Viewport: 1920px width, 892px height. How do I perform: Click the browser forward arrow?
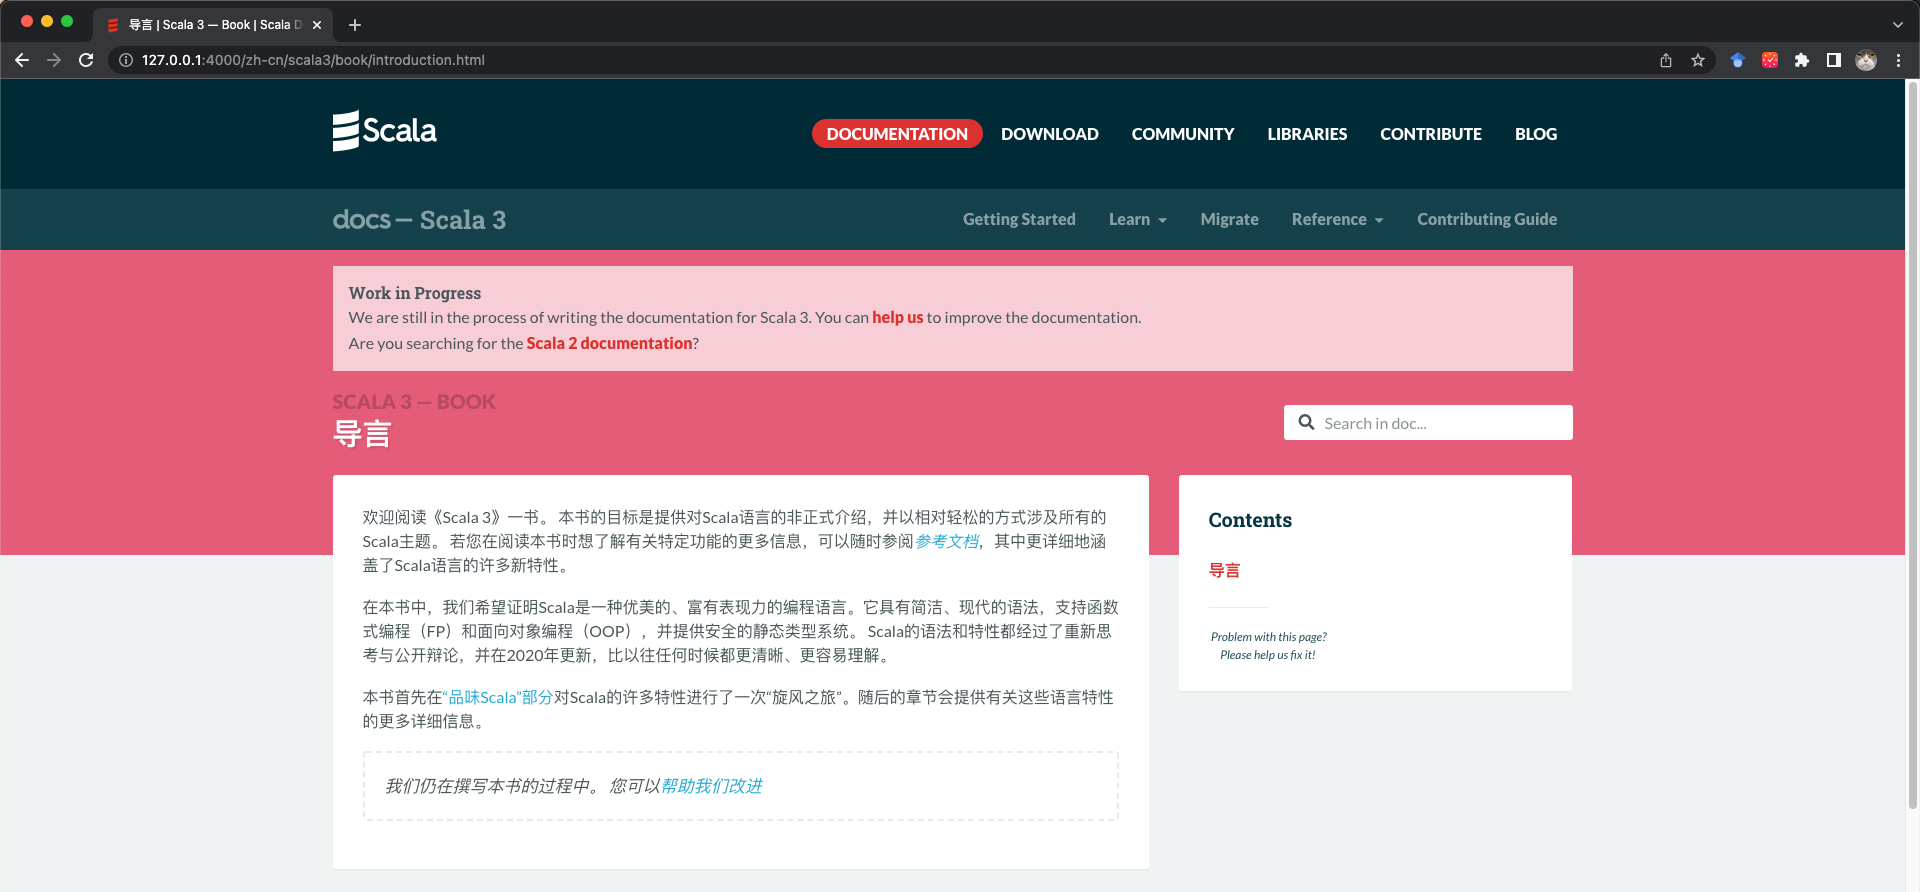click(x=54, y=60)
